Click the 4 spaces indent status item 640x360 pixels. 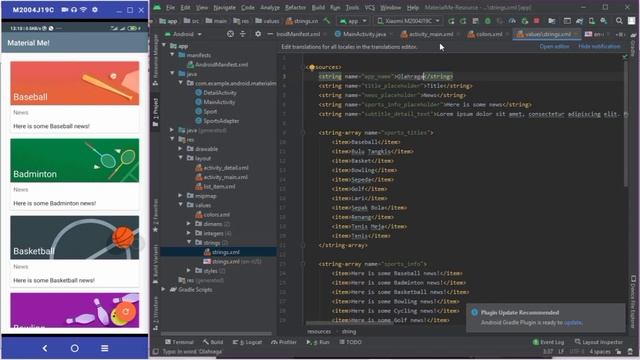[x=600, y=351]
